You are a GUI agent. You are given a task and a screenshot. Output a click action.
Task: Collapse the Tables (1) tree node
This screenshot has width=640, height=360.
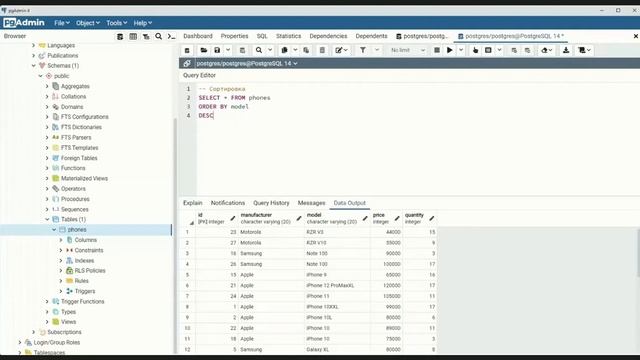tap(47, 220)
